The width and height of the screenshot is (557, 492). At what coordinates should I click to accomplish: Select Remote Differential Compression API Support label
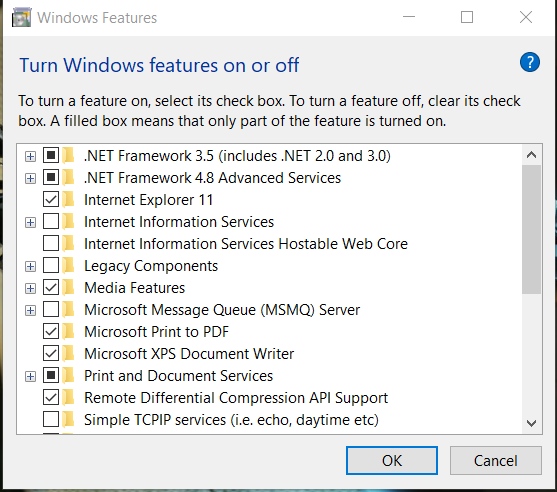pyautogui.click(x=236, y=398)
